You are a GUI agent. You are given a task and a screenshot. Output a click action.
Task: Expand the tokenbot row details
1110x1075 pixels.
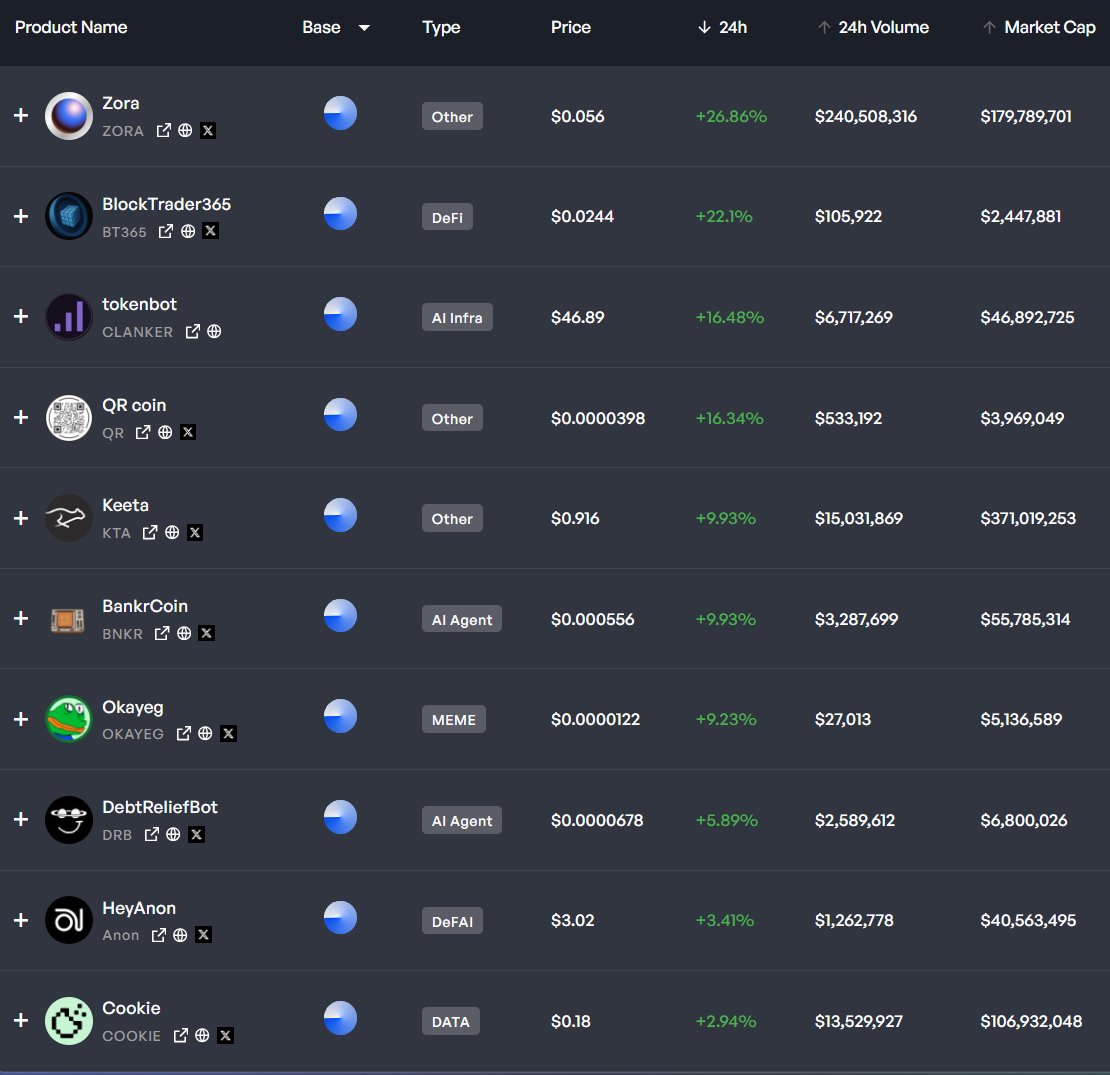coord(21,316)
